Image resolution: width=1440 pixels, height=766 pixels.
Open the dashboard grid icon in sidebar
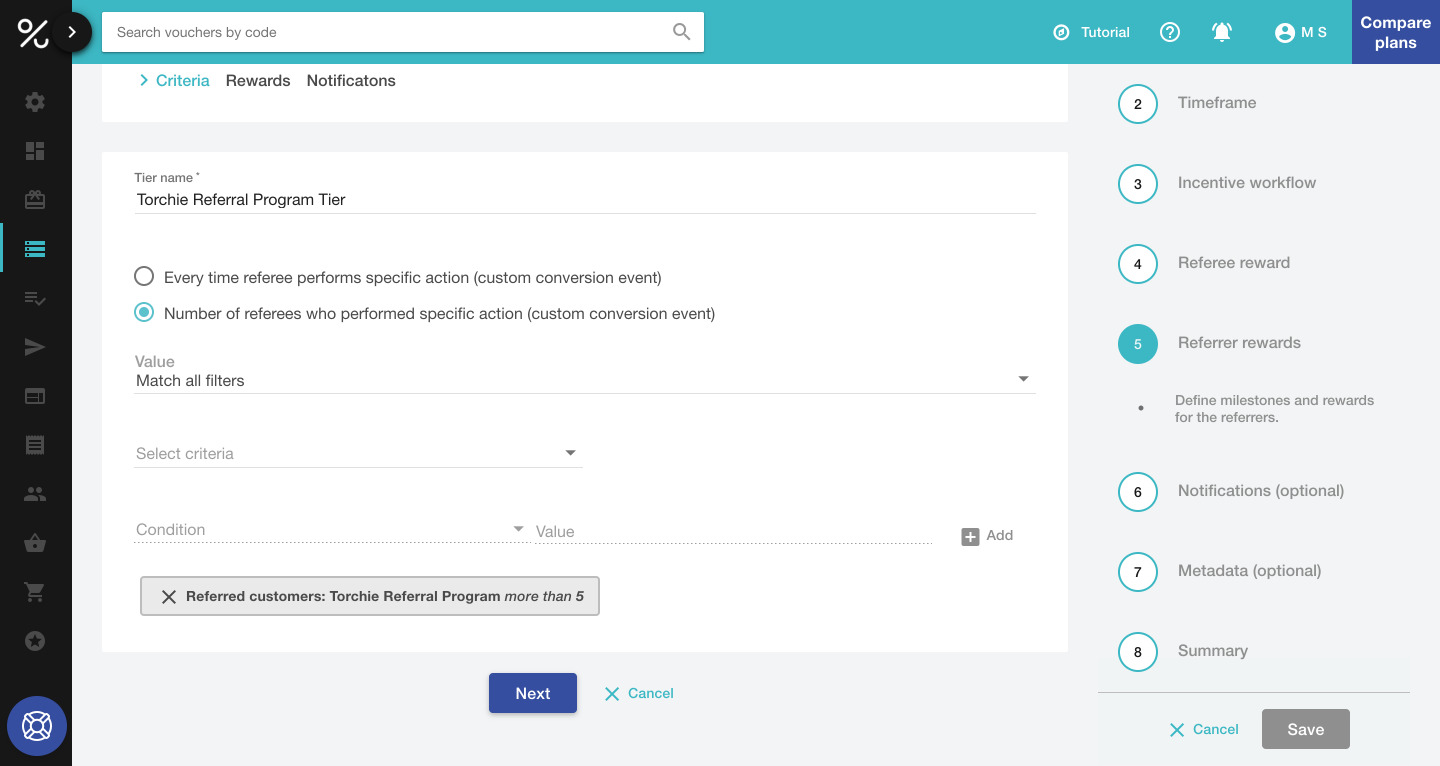(x=35, y=151)
